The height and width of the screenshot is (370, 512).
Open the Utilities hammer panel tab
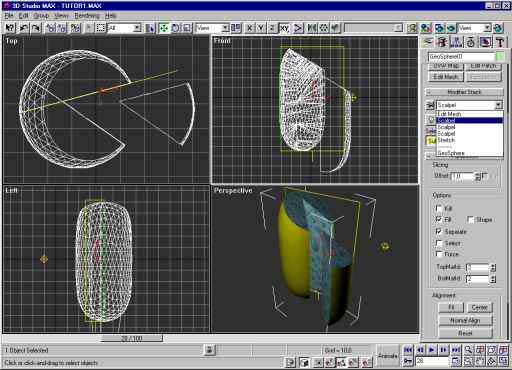point(500,42)
